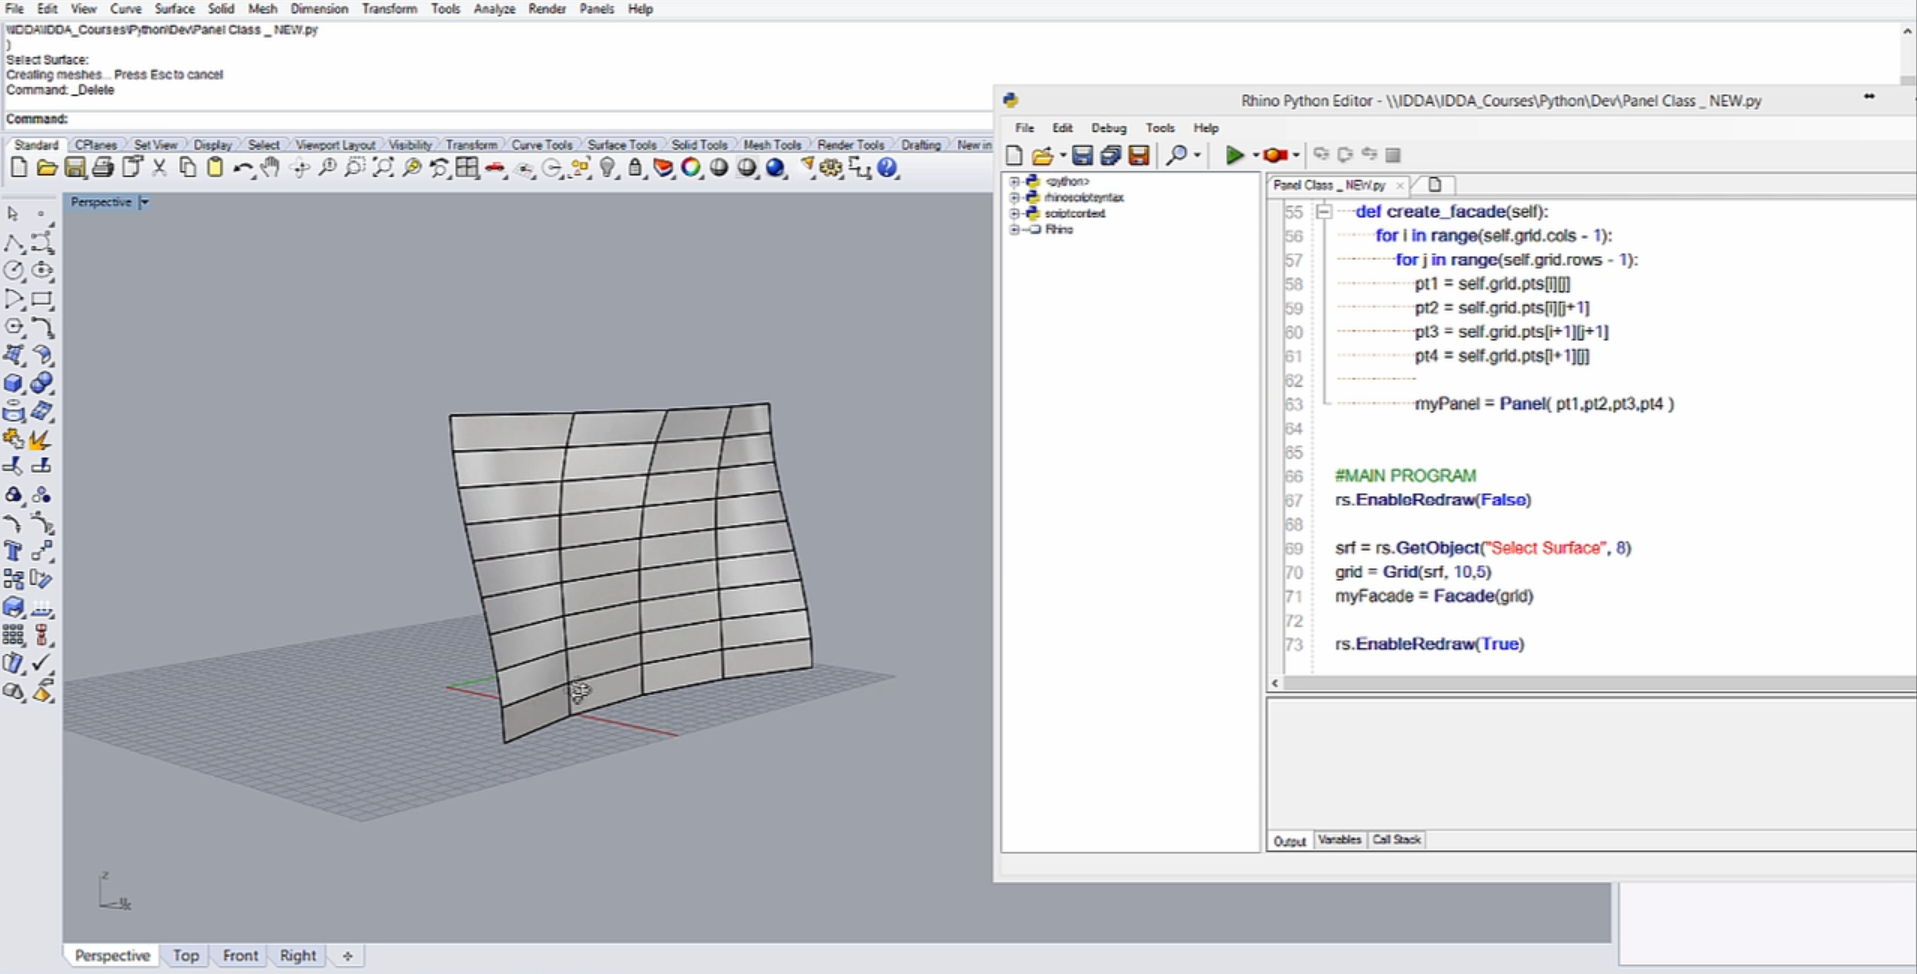Image resolution: width=1917 pixels, height=974 pixels.
Task: Open the Rhino Help question mark icon
Action: [887, 168]
